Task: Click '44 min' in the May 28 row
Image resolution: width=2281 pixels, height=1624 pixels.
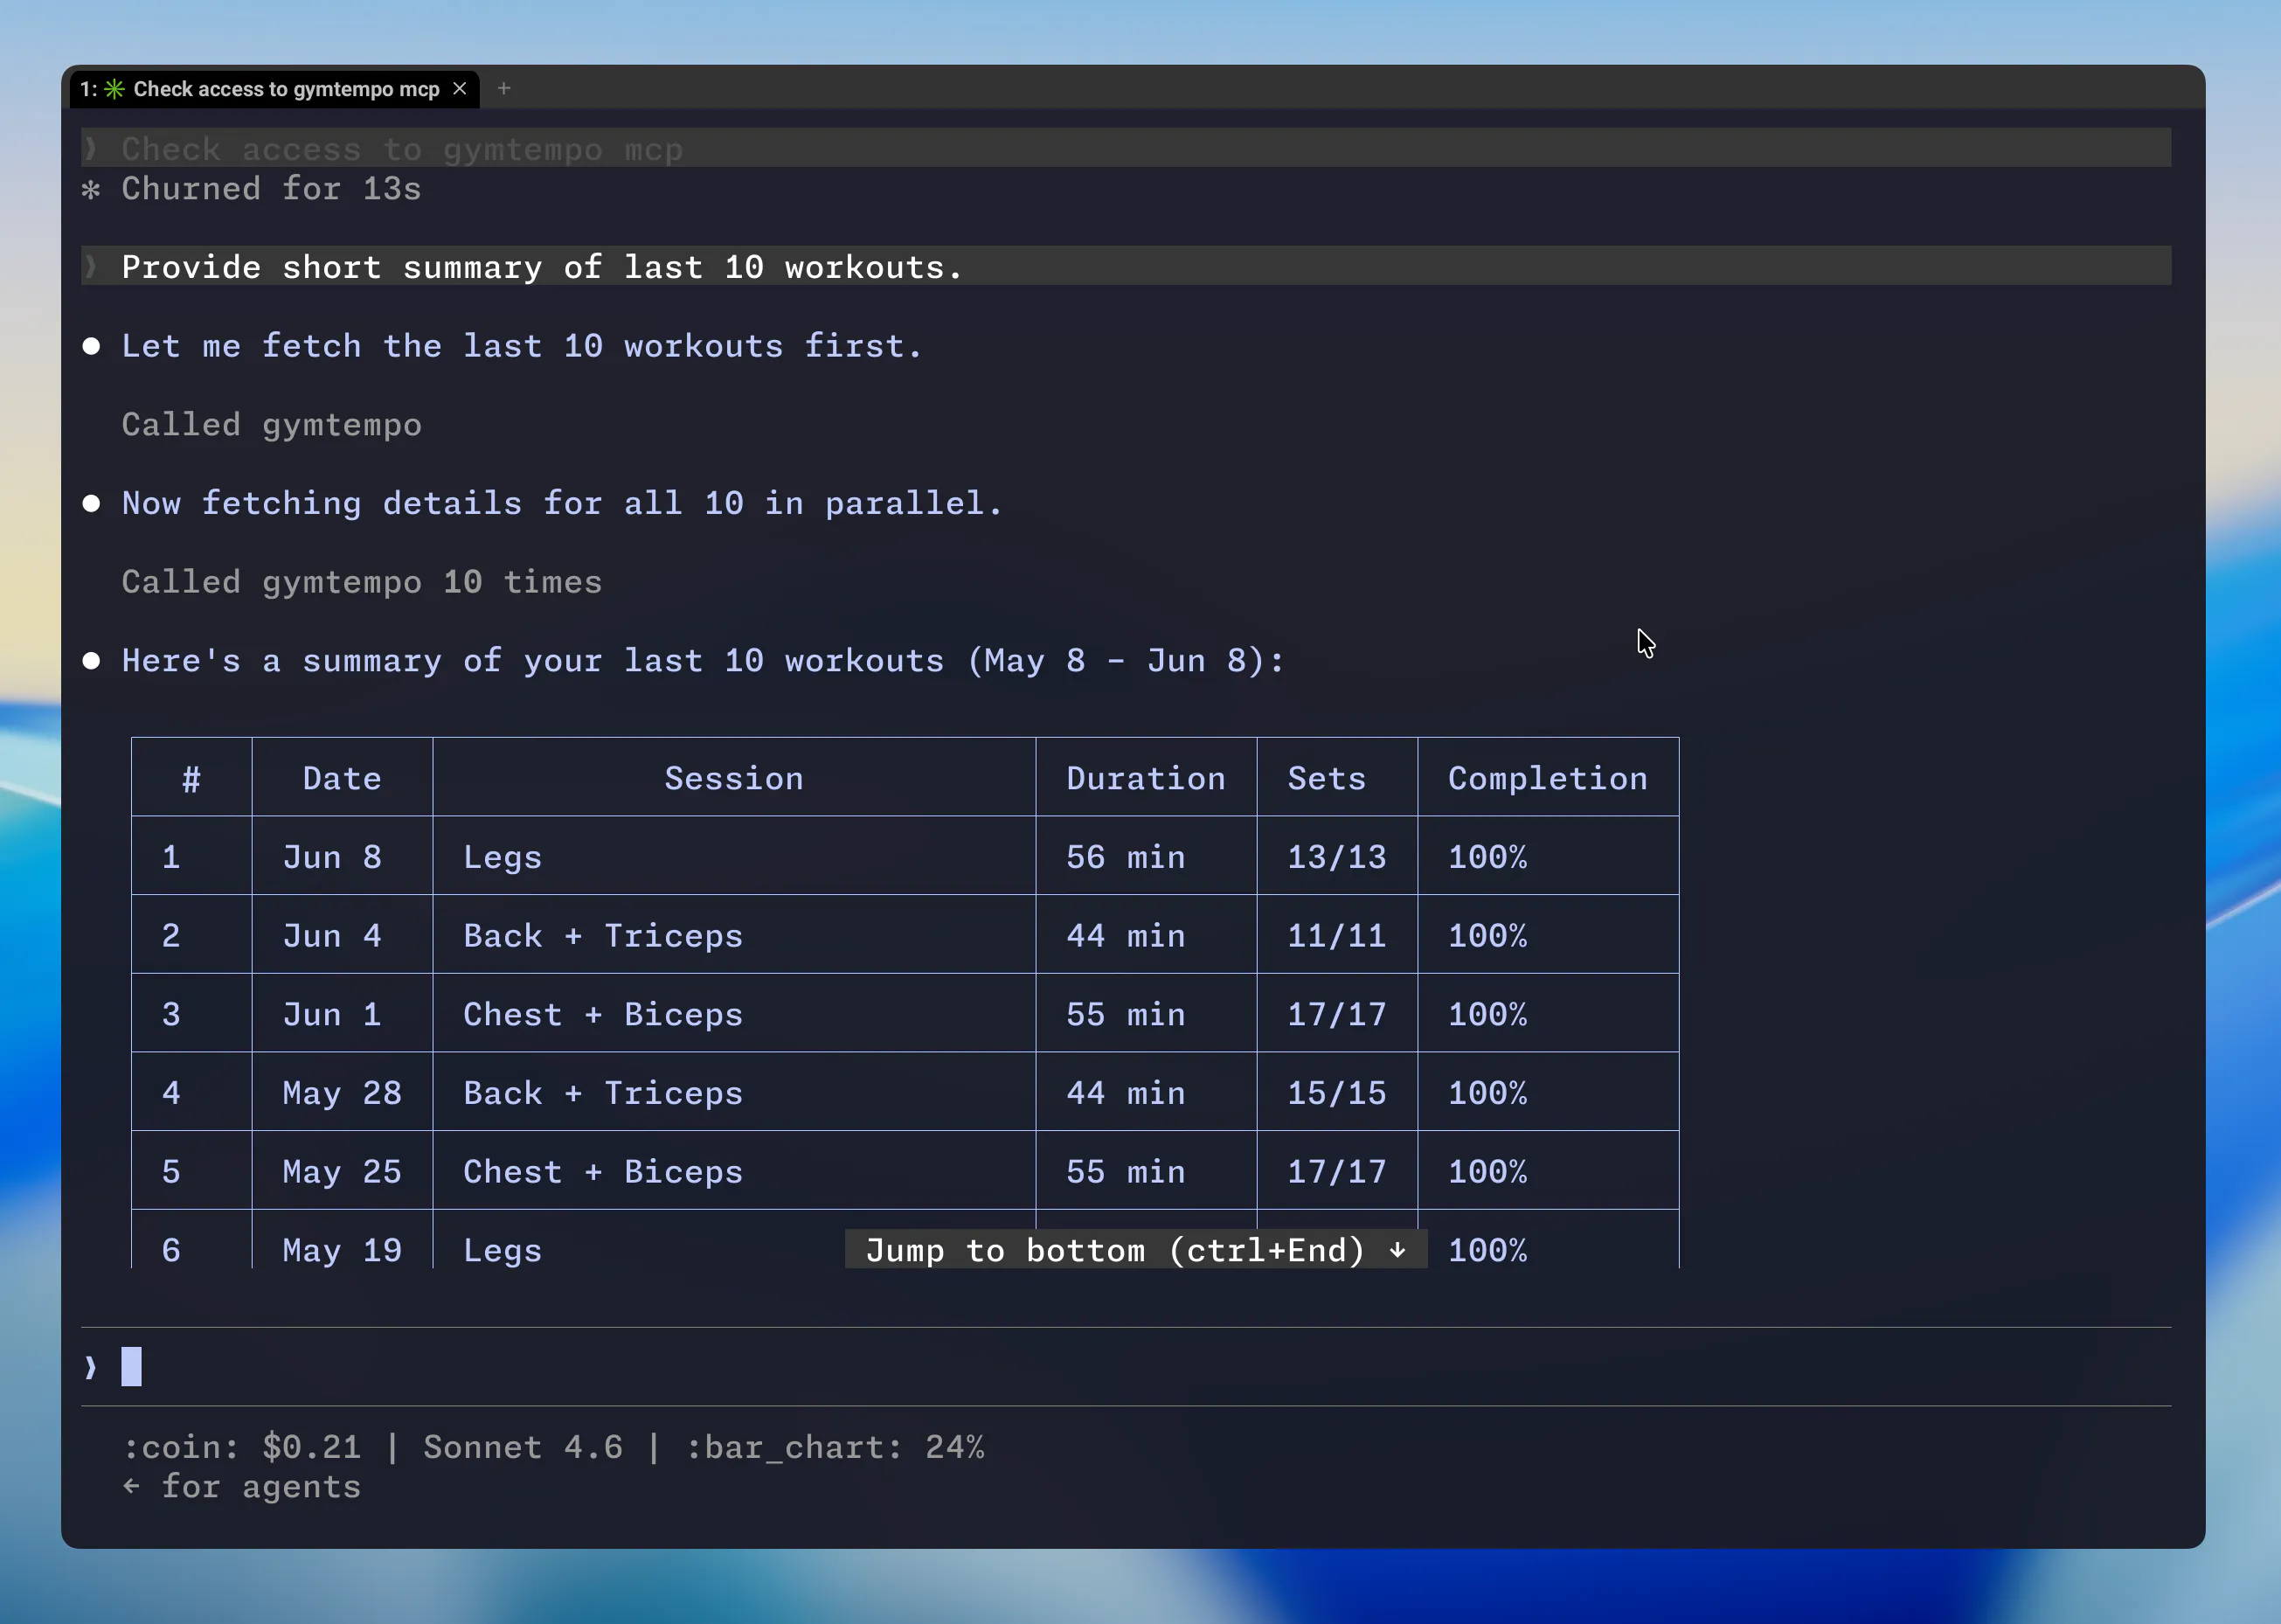Action: (x=1126, y=1093)
